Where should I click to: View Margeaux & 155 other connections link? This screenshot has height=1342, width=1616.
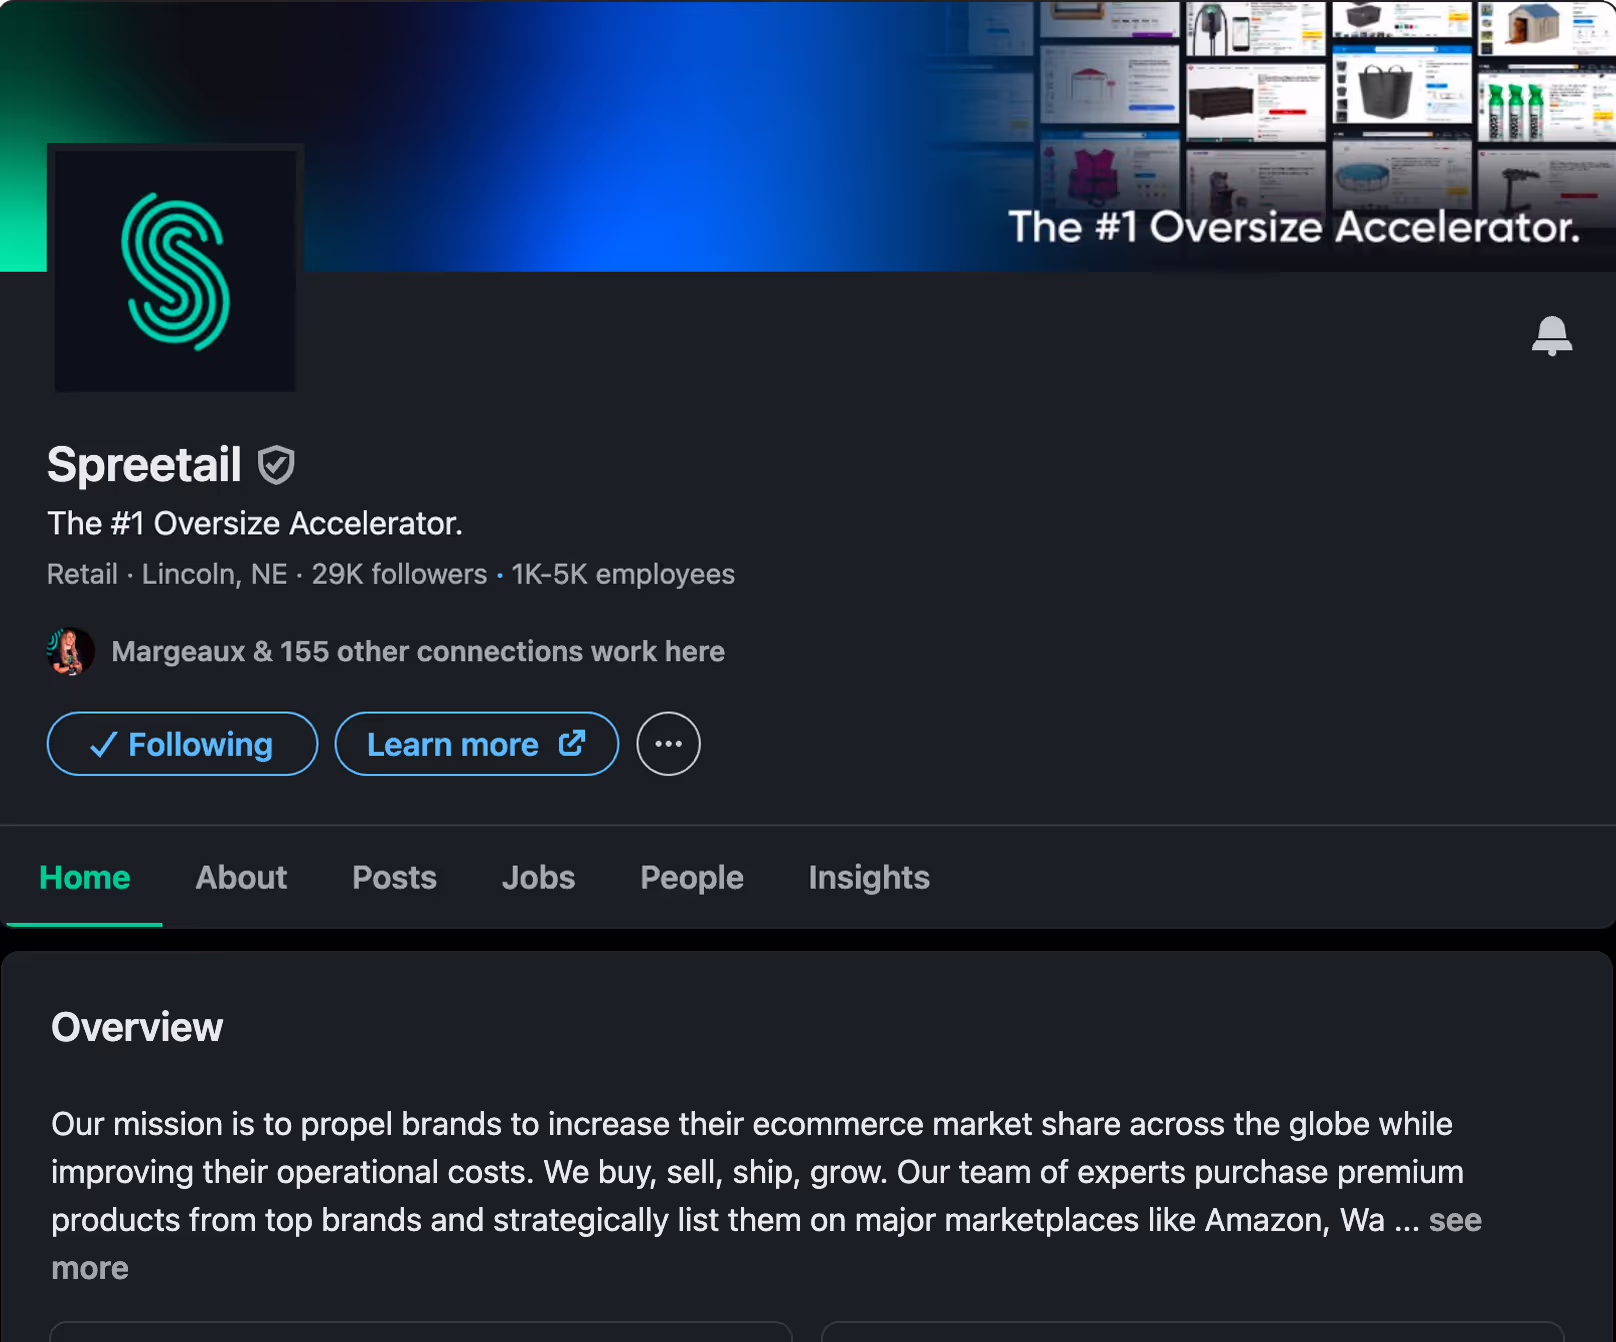pyautogui.click(x=418, y=652)
